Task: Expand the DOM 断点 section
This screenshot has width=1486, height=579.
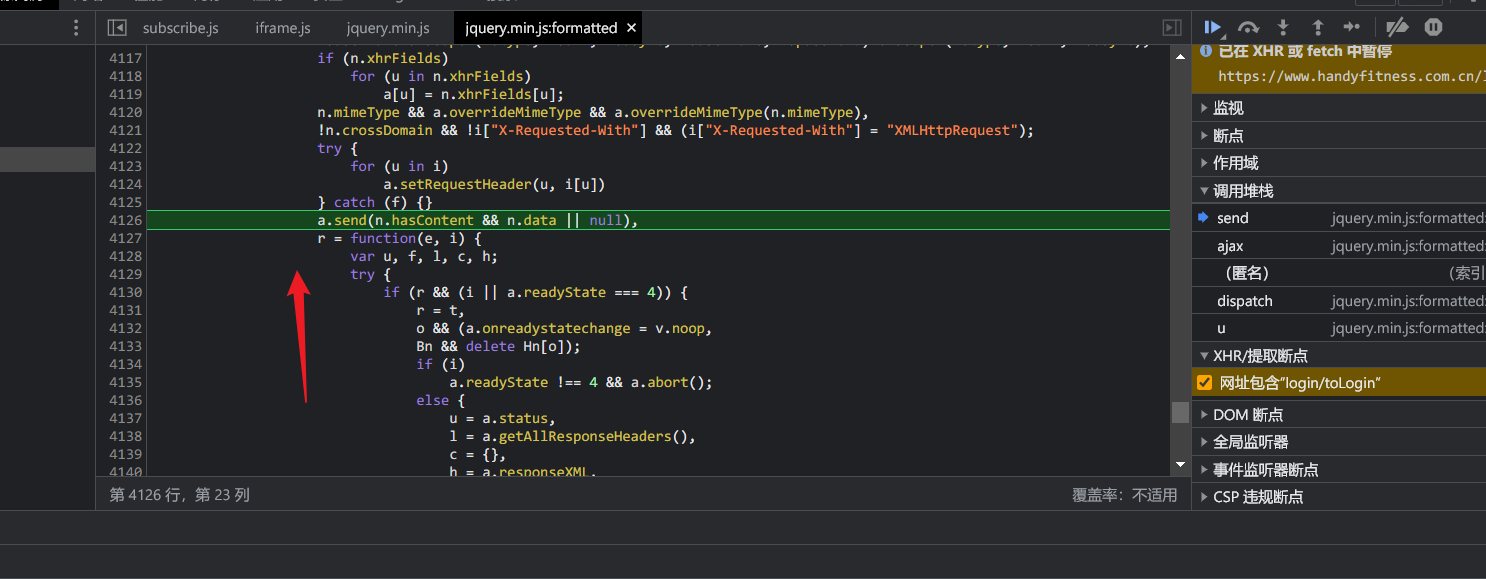Action: pos(1339,414)
